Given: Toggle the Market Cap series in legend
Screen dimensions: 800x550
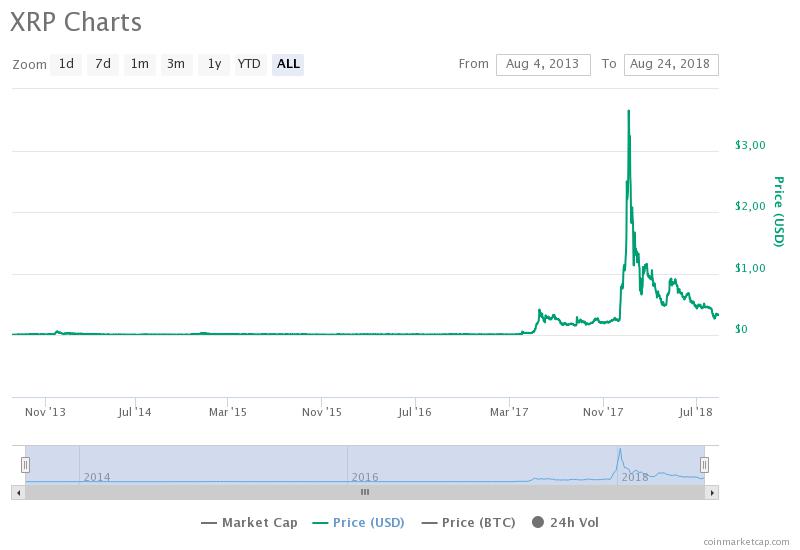Looking at the screenshot, I should coord(249,522).
